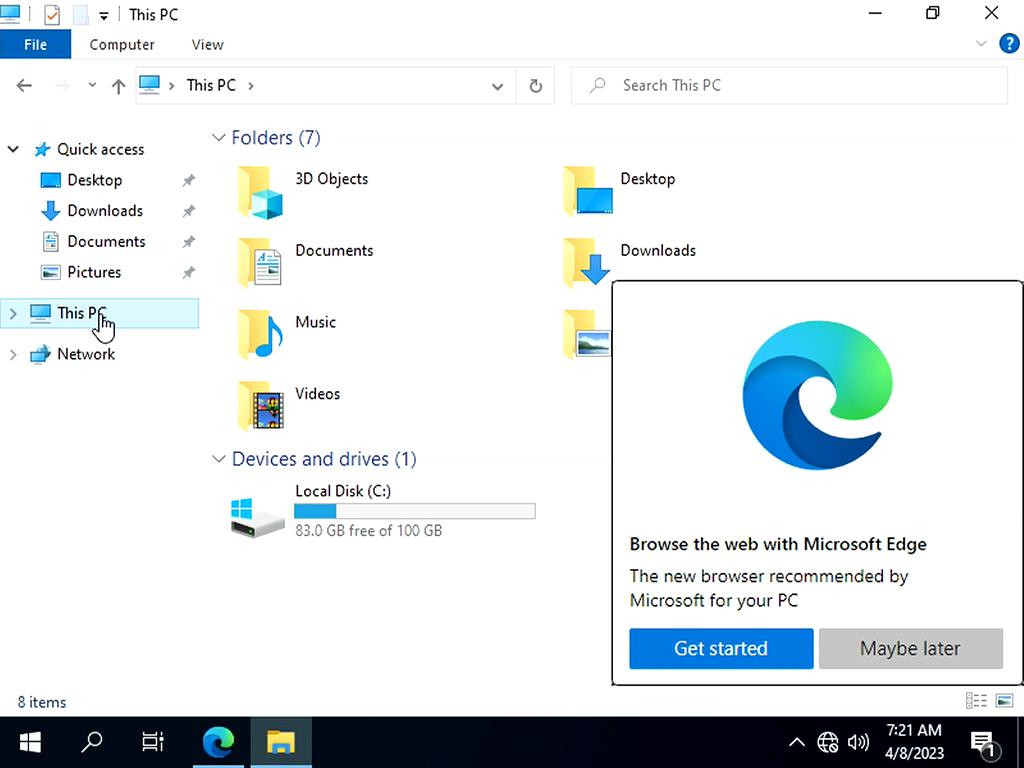Open the Videos folder icon
This screenshot has width=1024, height=768.
260,406
